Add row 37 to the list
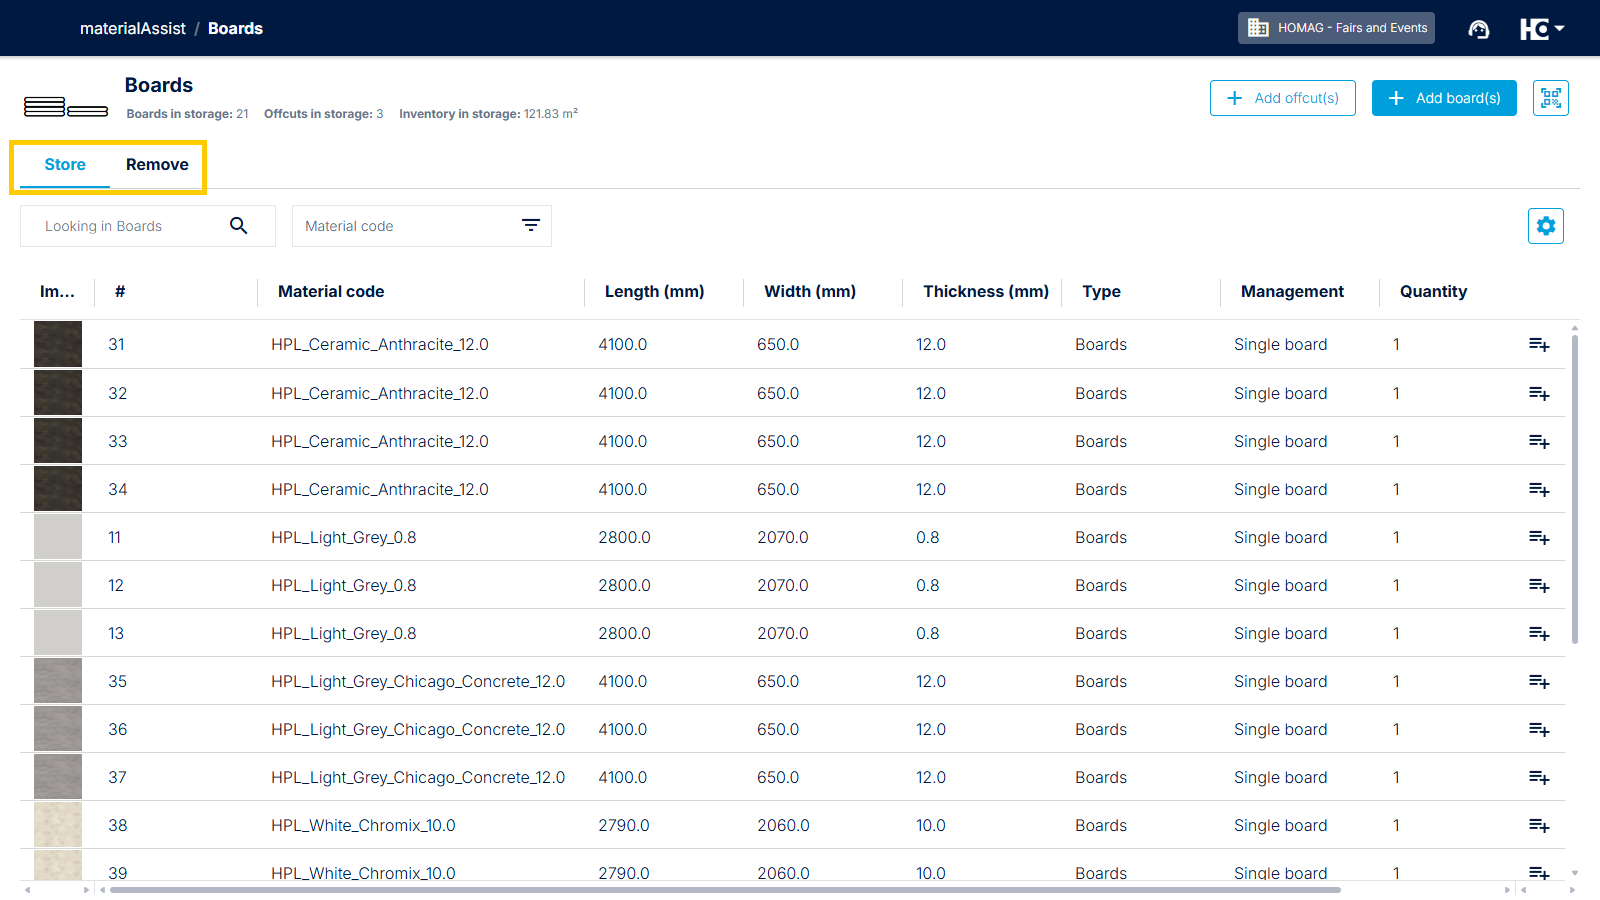This screenshot has width=1600, height=900. [1539, 778]
